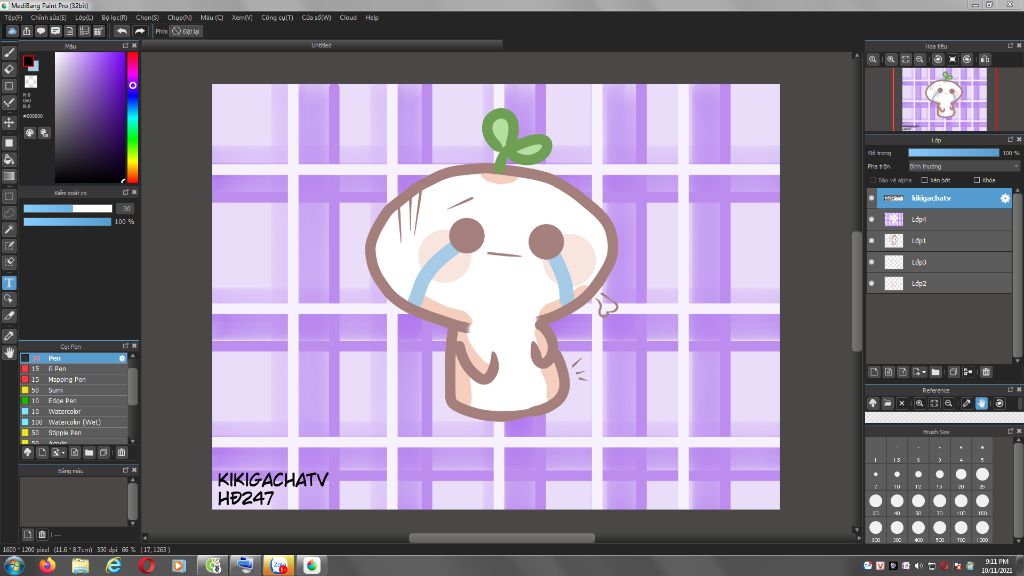
Task: Select the Bucket fill tool
Action: coord(9,159)
